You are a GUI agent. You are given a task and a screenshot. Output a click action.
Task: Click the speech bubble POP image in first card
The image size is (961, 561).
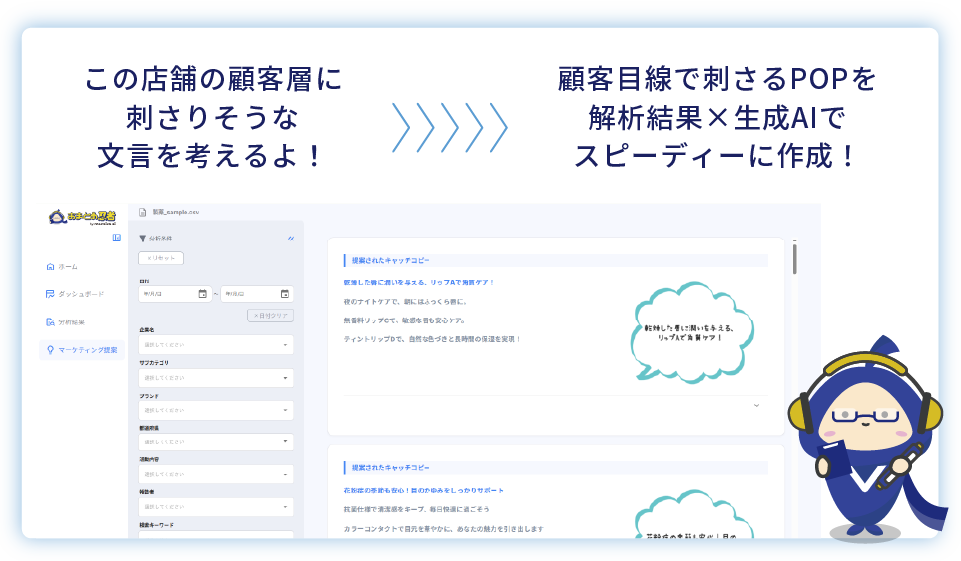(692, 333)
